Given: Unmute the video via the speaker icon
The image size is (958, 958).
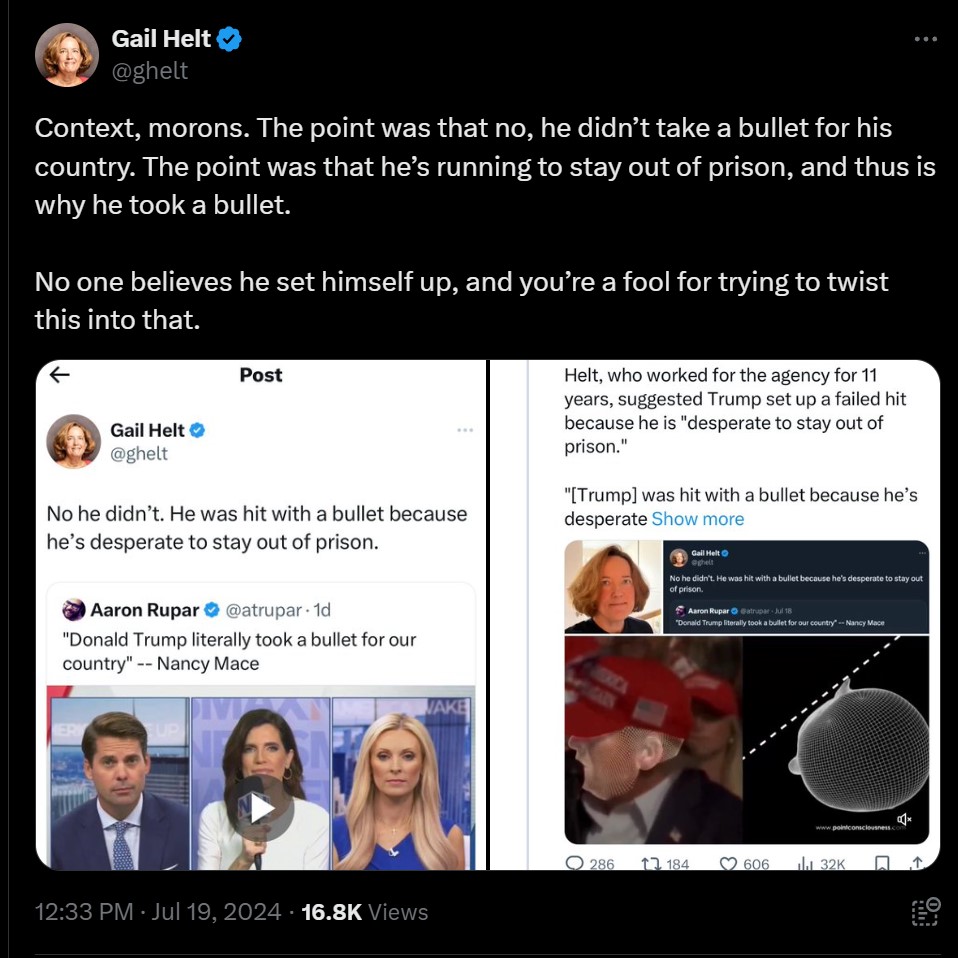Looking at the screenshot, I should (x=904, y=819).
